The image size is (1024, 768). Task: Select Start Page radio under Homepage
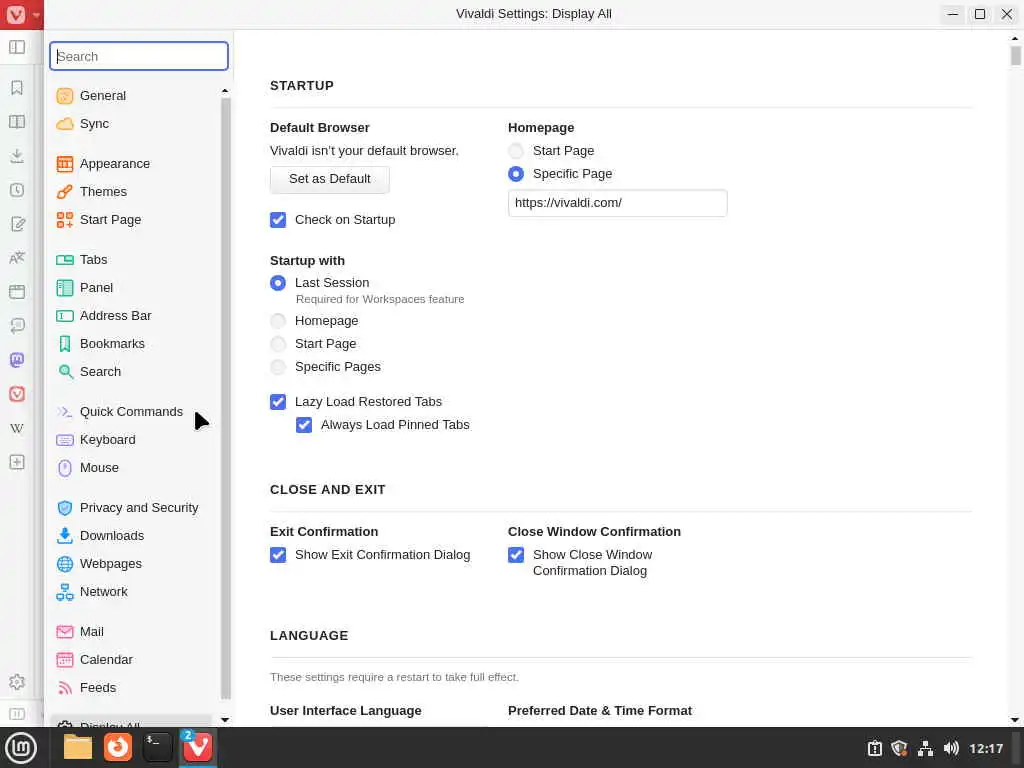click(x=516, y=151)
